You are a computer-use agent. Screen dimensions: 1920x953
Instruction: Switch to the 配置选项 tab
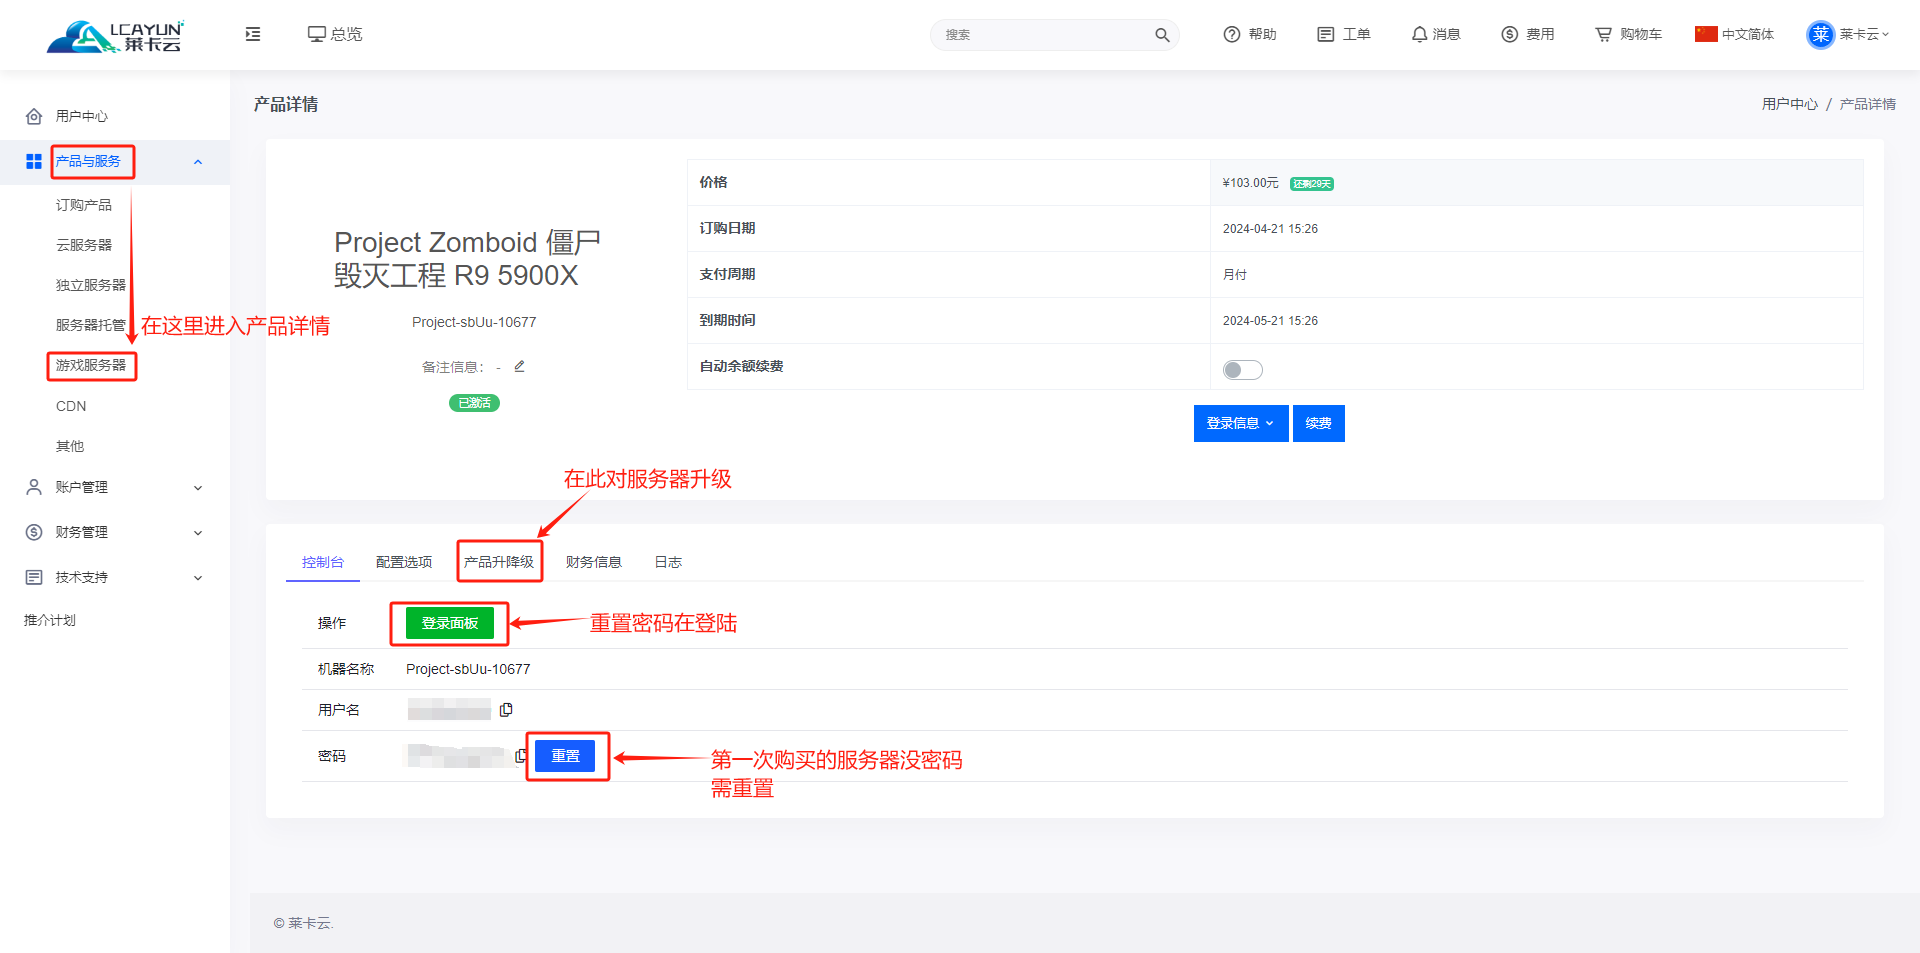404,562
